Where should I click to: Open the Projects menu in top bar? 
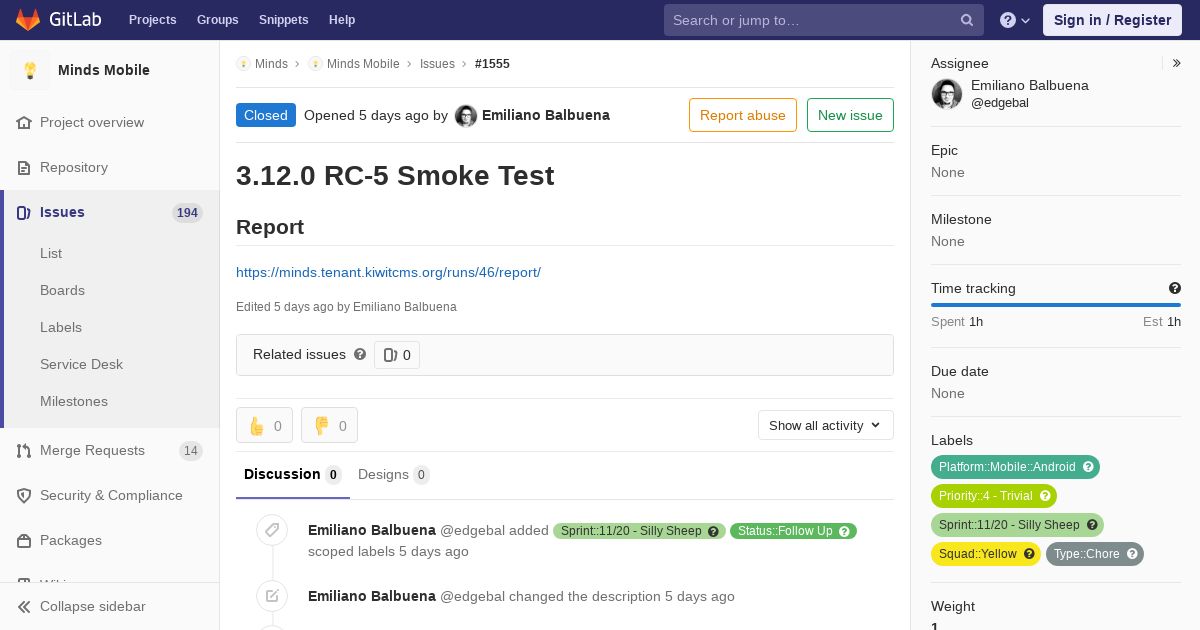coord(152,20)
